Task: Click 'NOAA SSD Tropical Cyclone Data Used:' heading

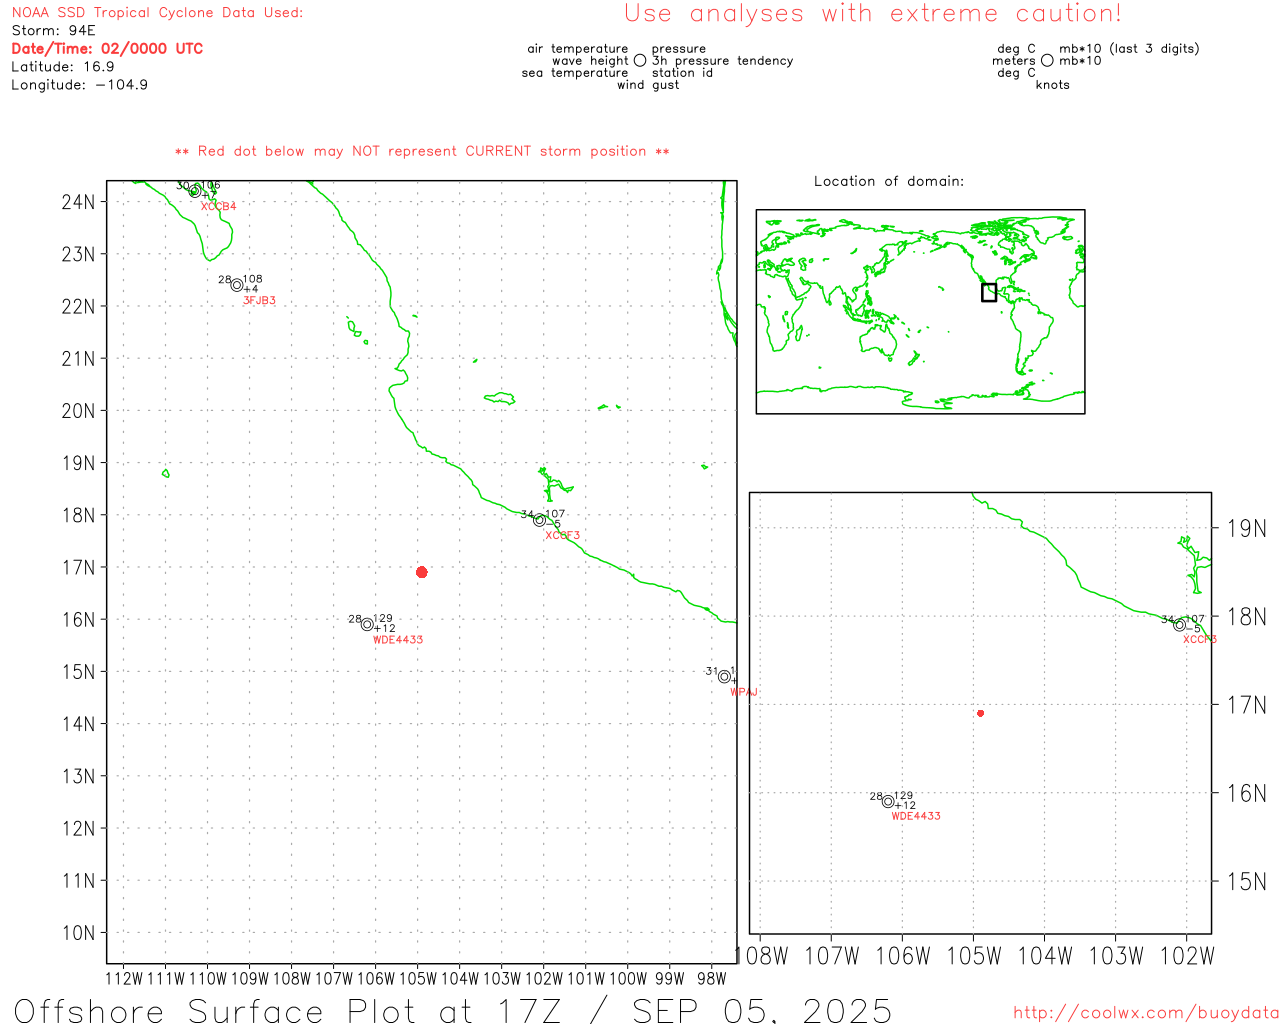Action: coord(157,13)
